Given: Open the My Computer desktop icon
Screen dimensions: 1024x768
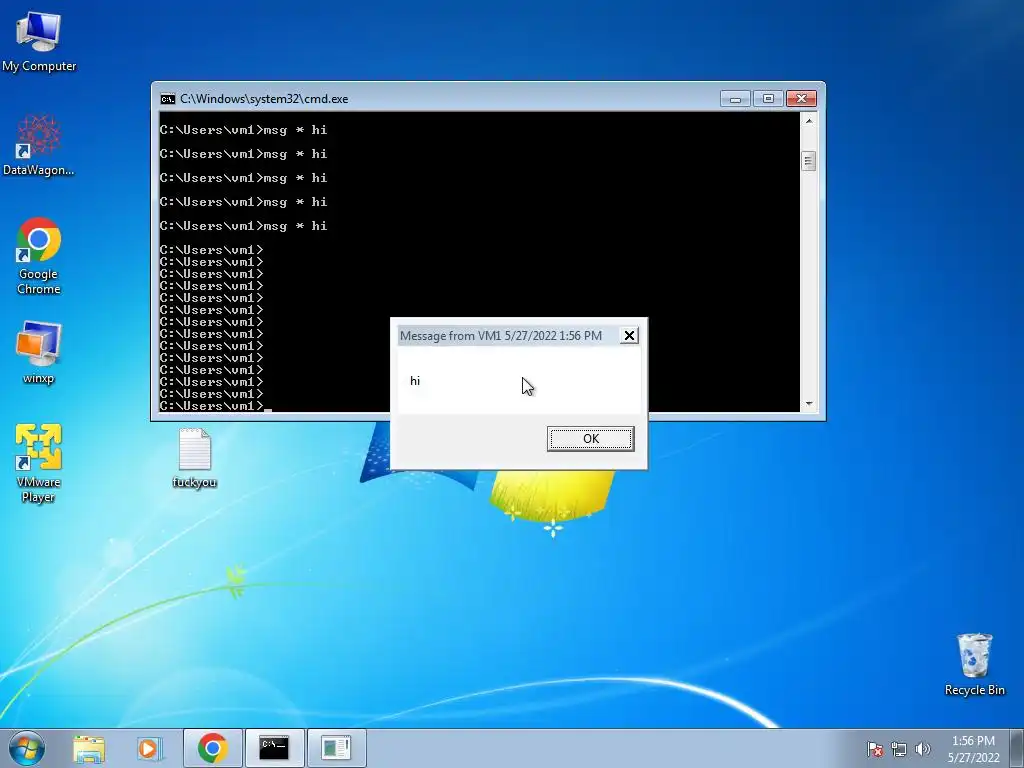Looking at the screenshot, I should 39,41.
